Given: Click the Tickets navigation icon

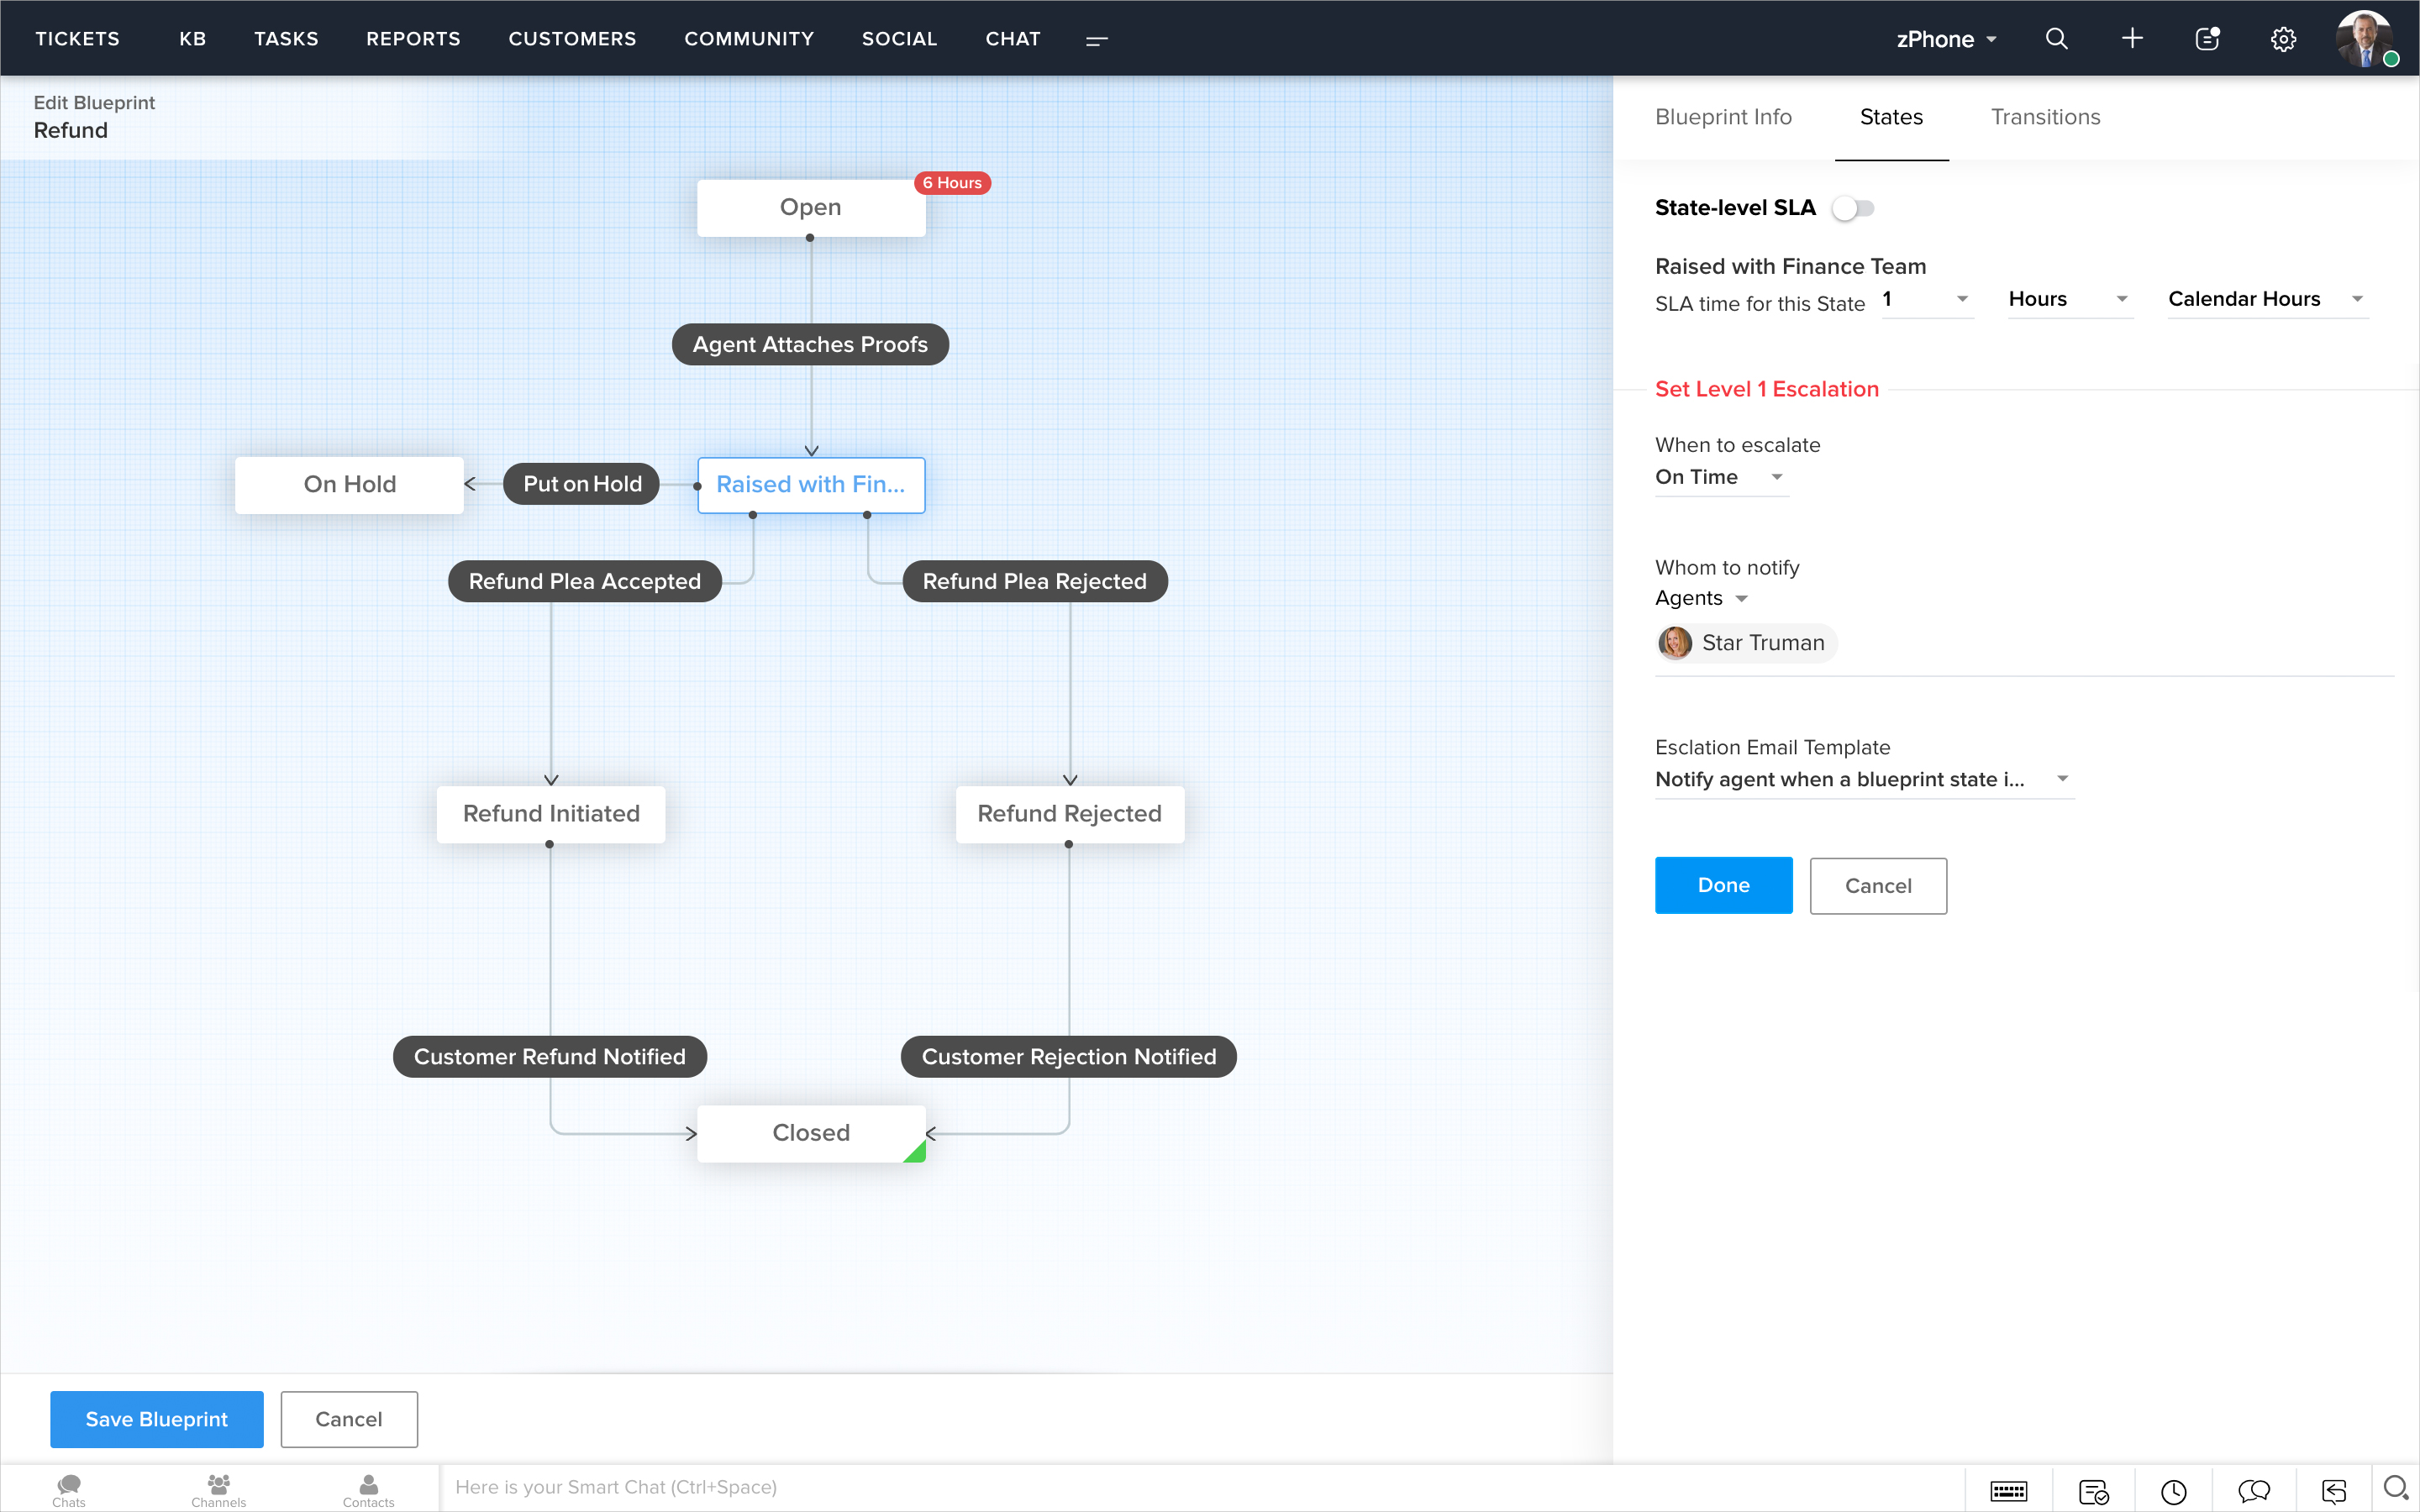Looking at the screenshot, I should [76, 39].
